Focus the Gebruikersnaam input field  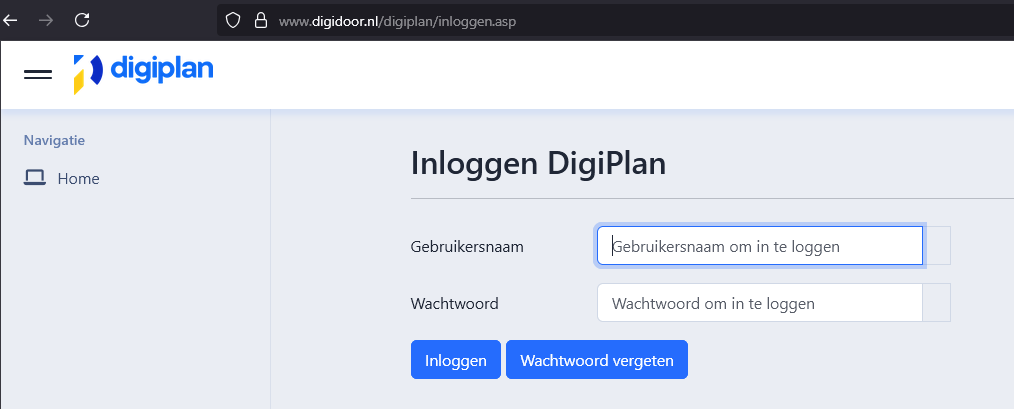coord(759,246)
